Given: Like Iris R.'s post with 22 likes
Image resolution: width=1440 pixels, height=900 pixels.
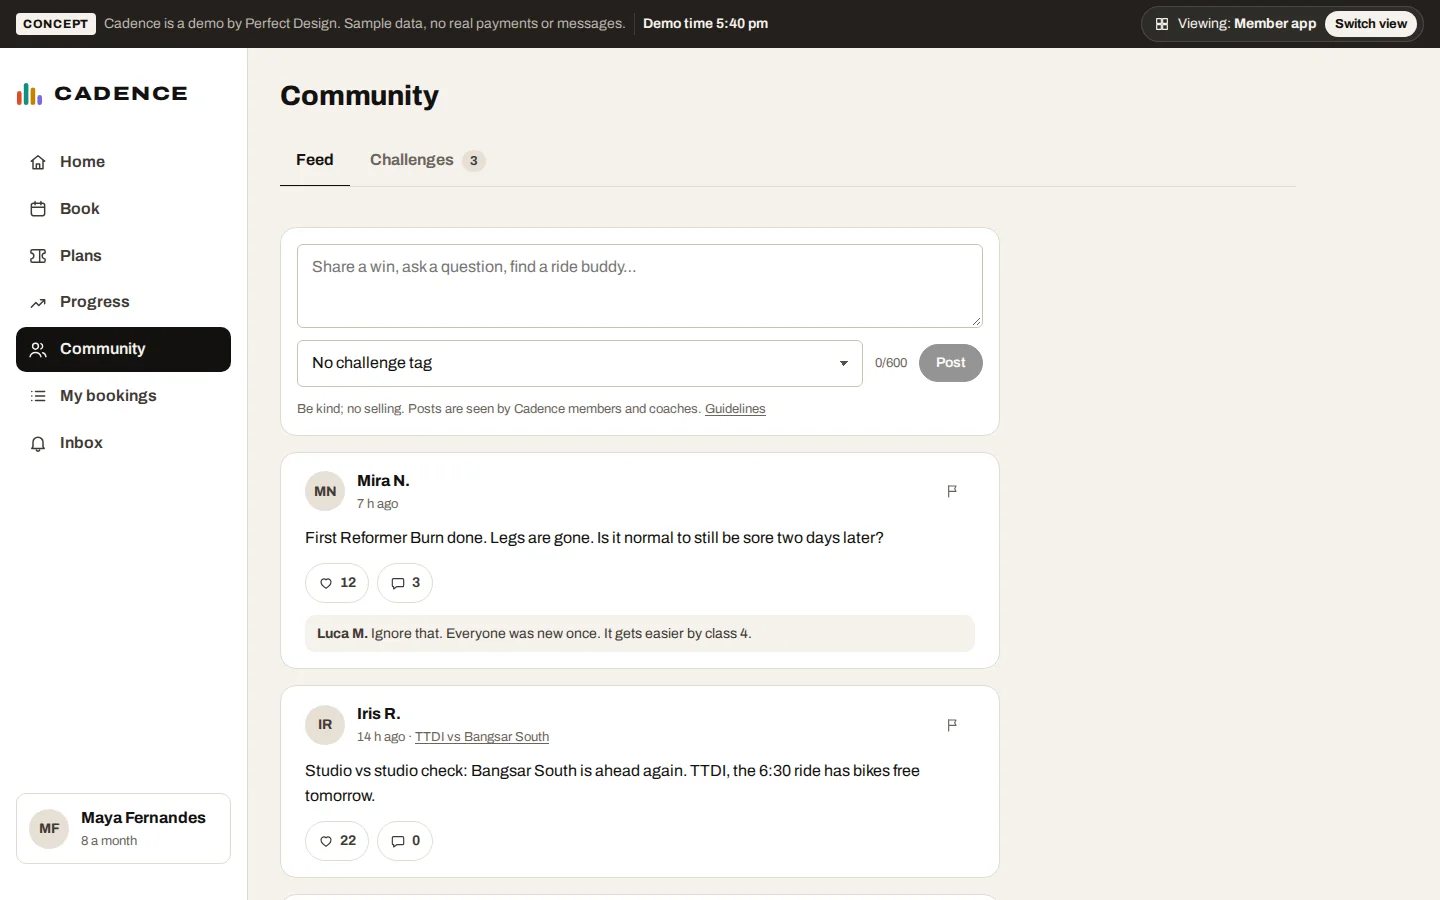Looking at the screenshot, I should coord(337,841).
